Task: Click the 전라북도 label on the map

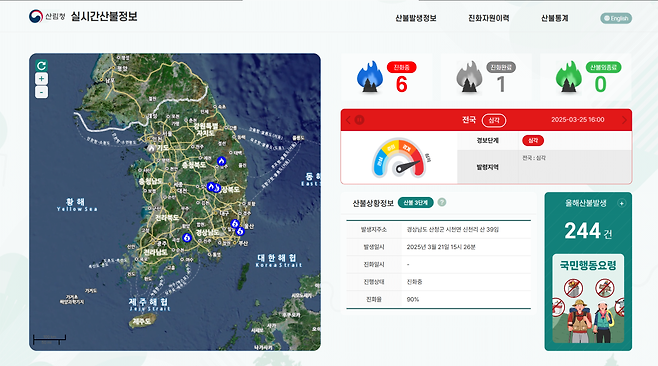Action: [x=167, y=217]
